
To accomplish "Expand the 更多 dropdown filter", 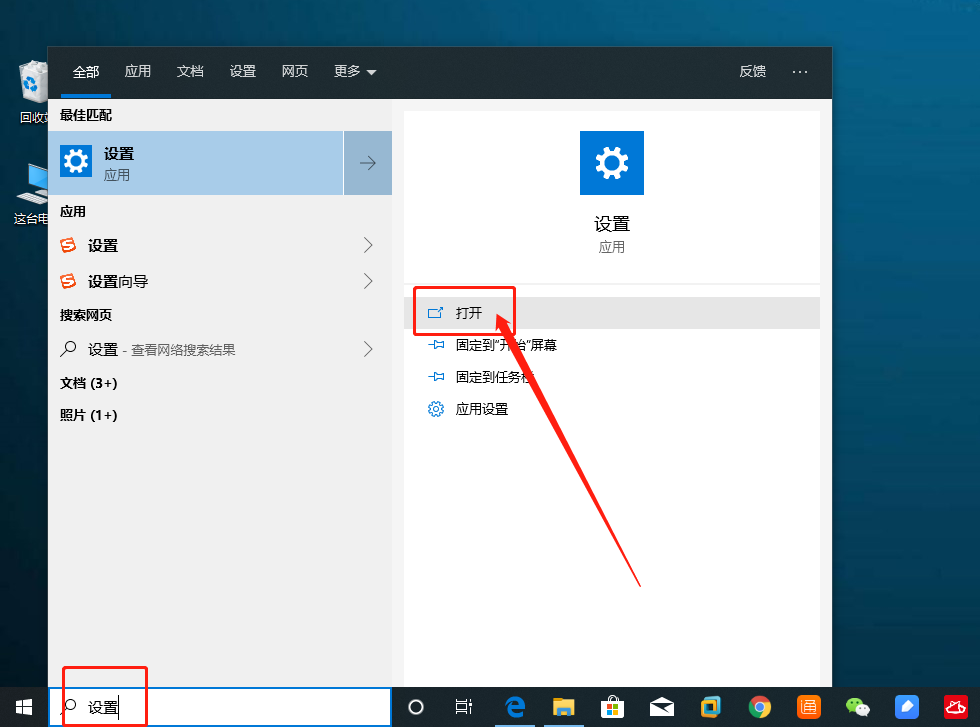I will [355, 72].
